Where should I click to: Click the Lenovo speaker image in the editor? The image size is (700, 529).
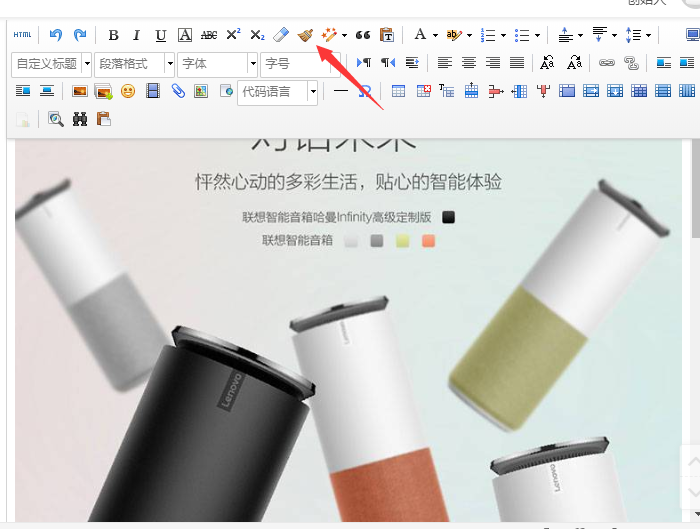[x=349, y=331]
